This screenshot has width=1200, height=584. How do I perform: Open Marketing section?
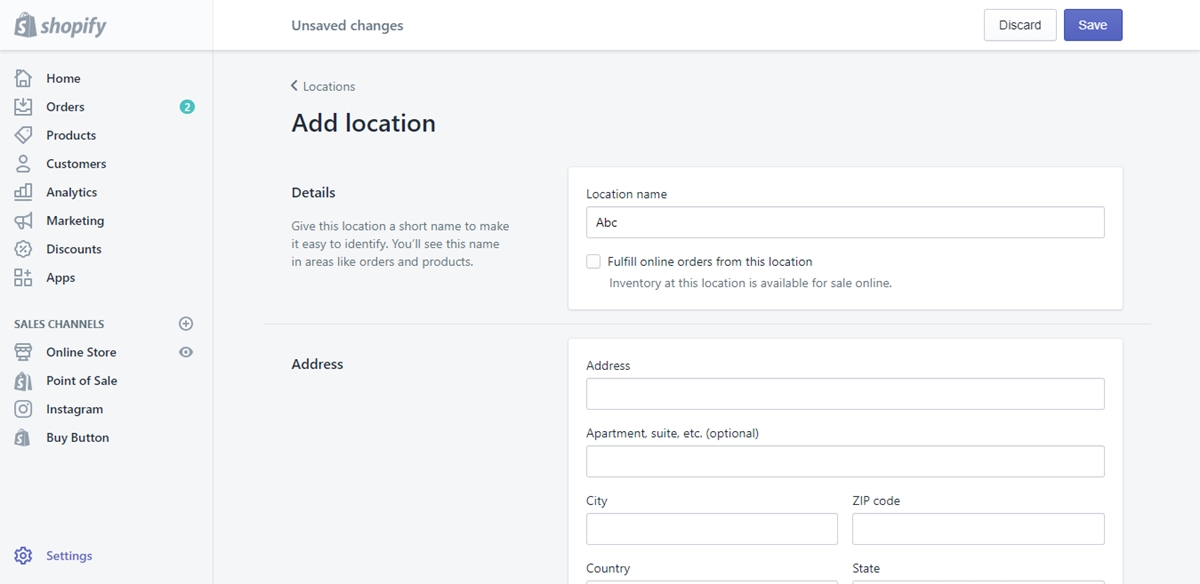pyautogui.click(x=75, y=221)
